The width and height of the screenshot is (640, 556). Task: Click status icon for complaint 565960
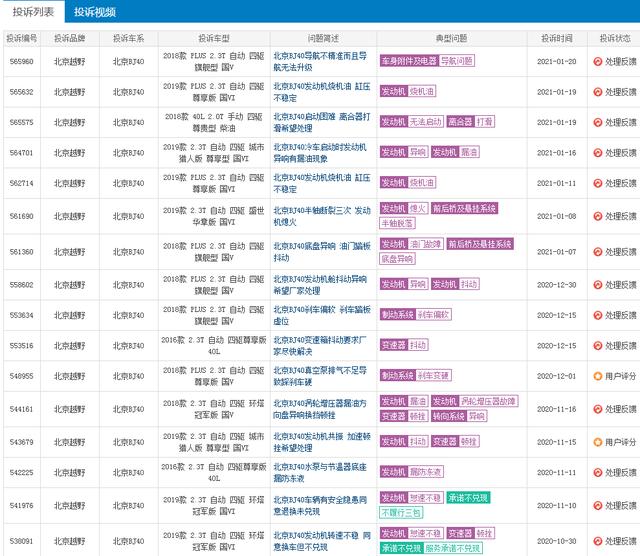point(598,62)
